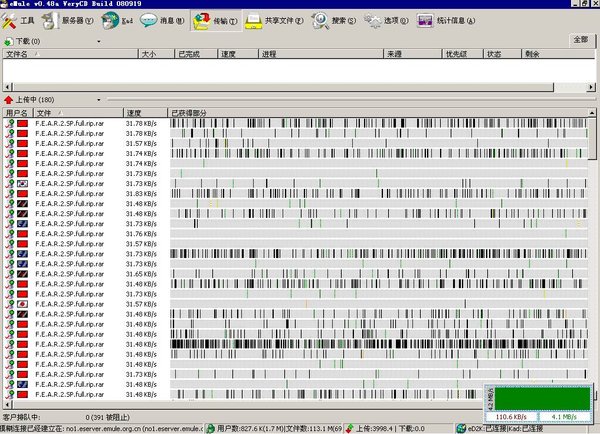
Task: Select the upload row with speed 31.76 KB/s
Action: (x=296, y=234)
